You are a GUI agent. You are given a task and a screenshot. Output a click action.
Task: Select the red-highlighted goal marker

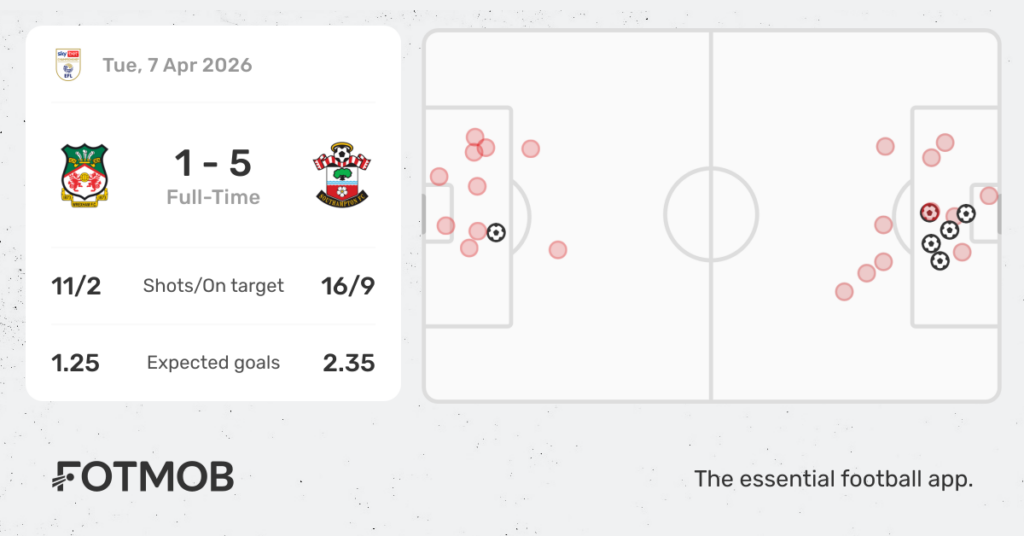tap(929, 212)
